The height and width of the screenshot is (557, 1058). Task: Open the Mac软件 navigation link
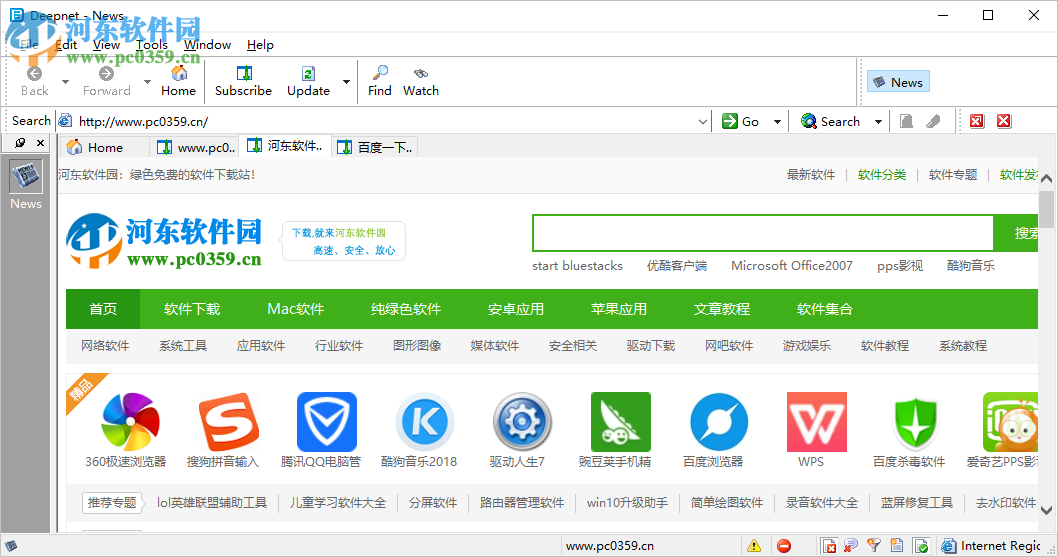pyautogui.click(x=296, y=309)
